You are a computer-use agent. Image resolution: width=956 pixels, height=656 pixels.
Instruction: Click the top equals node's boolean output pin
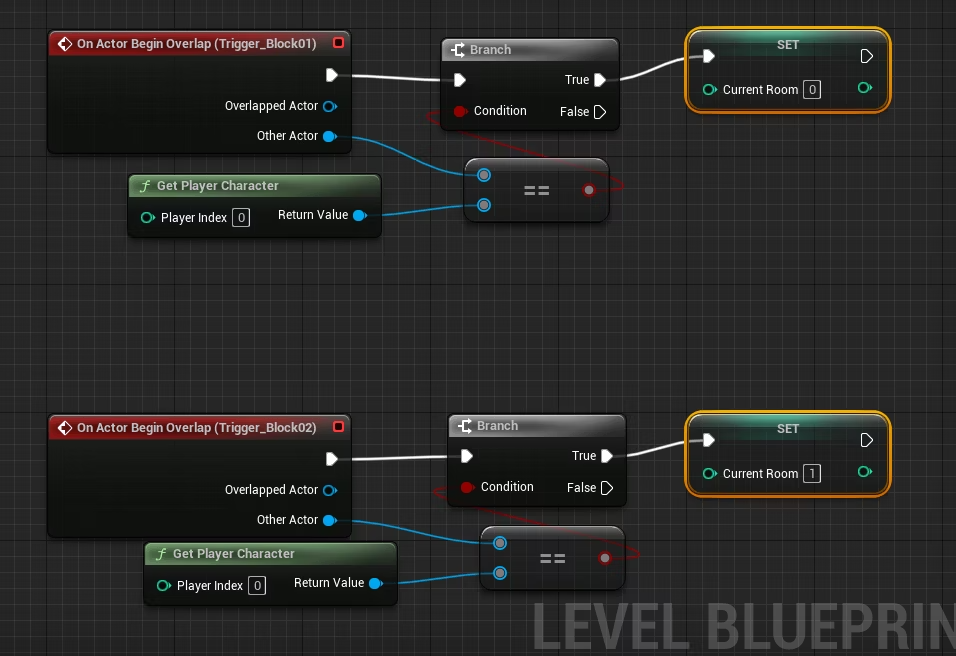click(x=589, y=190)
